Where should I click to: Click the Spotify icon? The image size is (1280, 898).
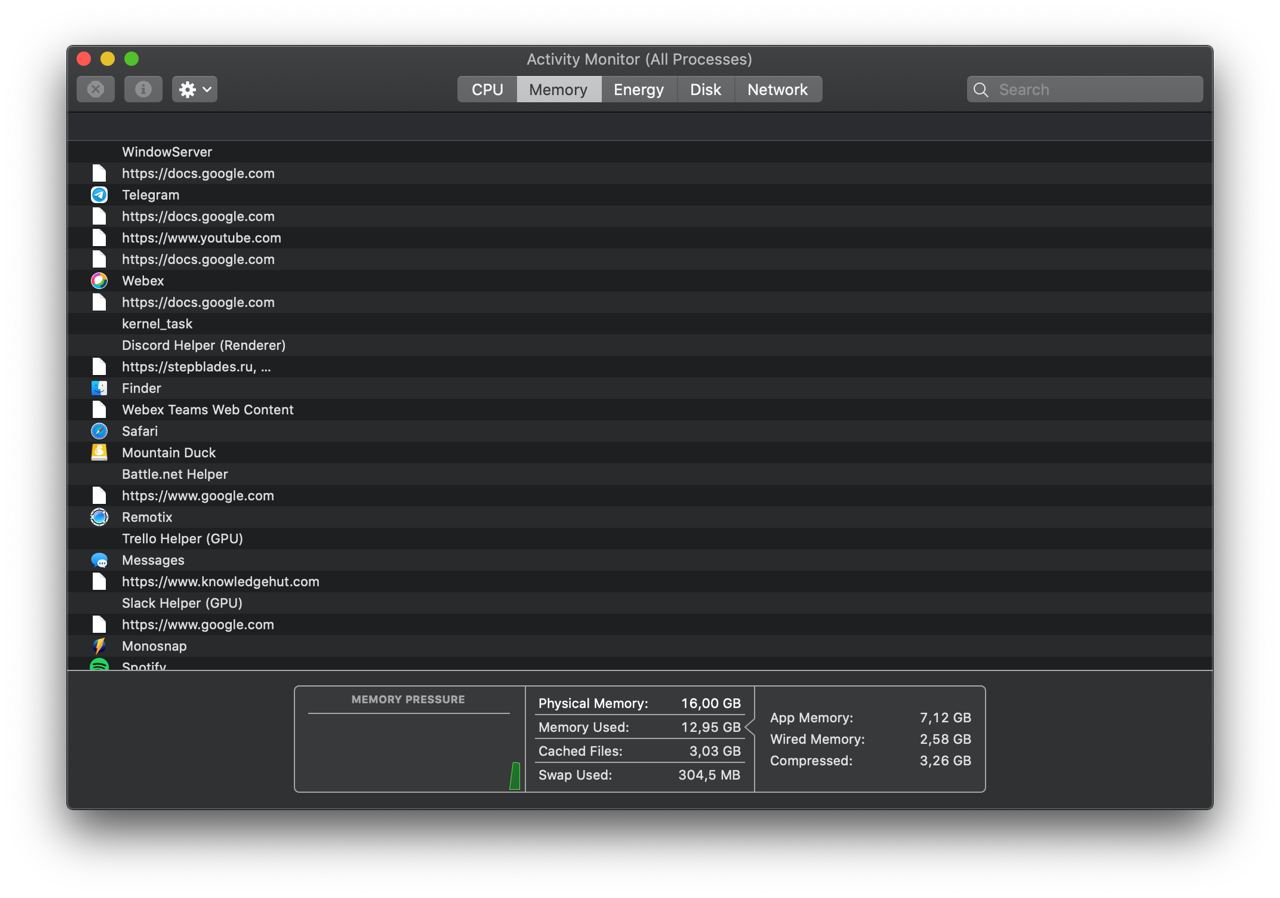point(99,665)
